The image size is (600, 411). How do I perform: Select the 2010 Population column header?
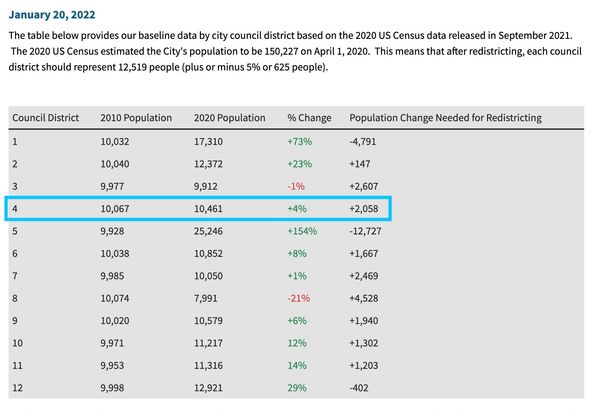[136, 118]
